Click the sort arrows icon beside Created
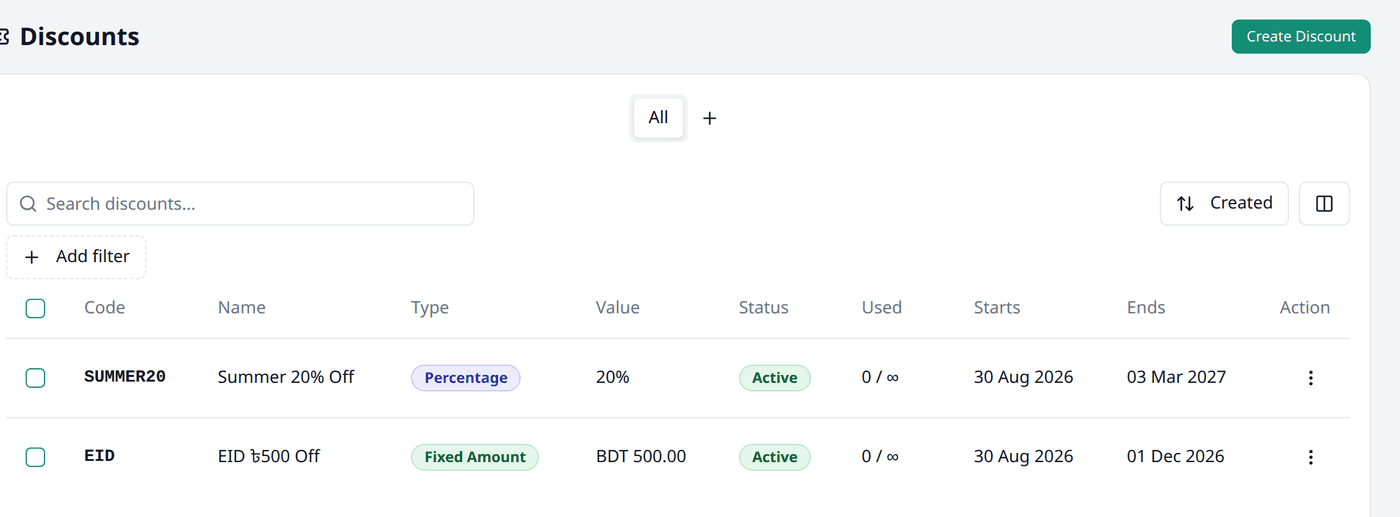Viewport: 1400px width, 517px height. (x=1185, y=203)
